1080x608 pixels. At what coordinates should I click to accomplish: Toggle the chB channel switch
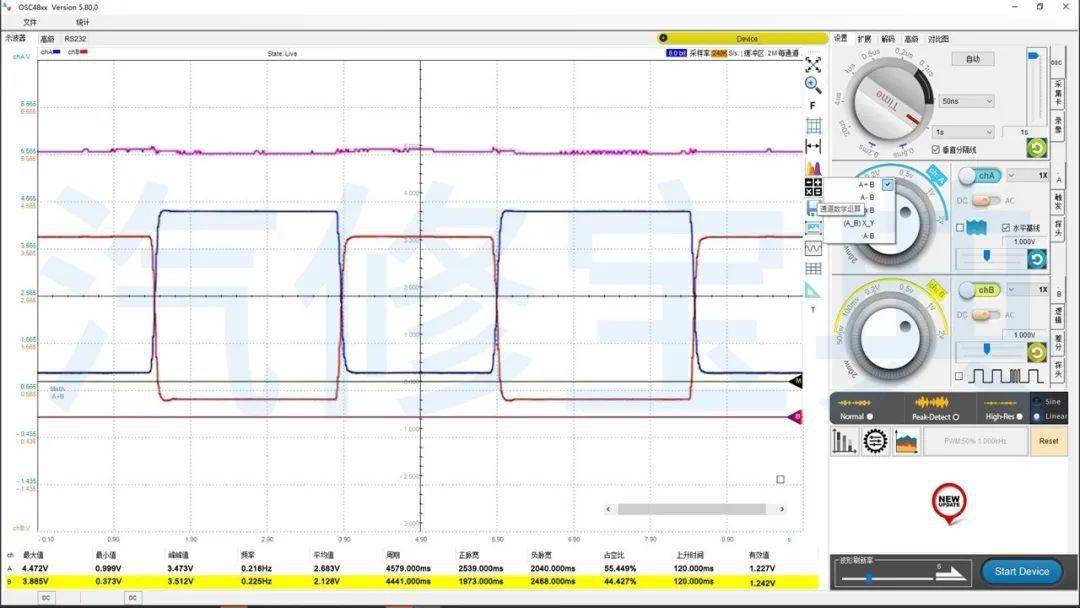tap(979, 290)
